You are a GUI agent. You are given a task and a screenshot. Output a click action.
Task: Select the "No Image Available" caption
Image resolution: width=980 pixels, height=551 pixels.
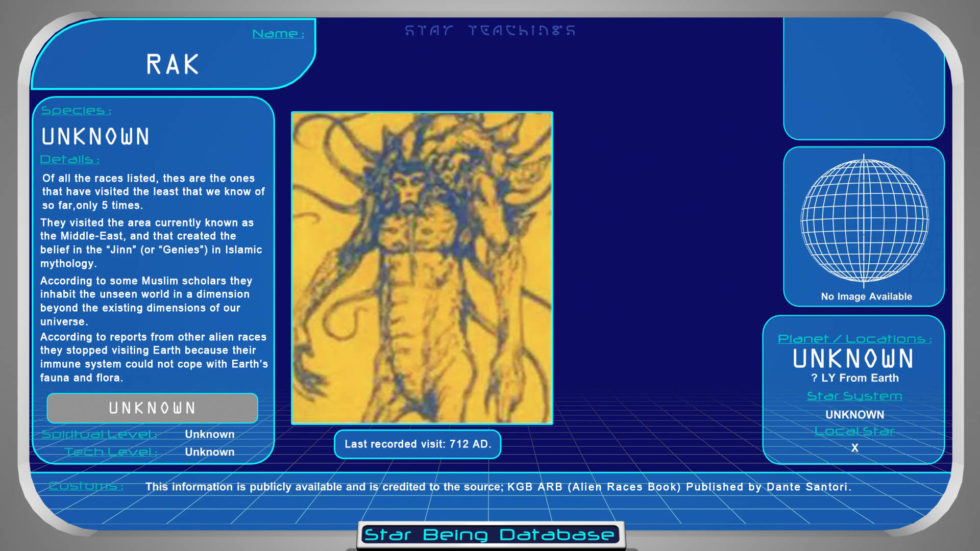(x=866, y=296)
